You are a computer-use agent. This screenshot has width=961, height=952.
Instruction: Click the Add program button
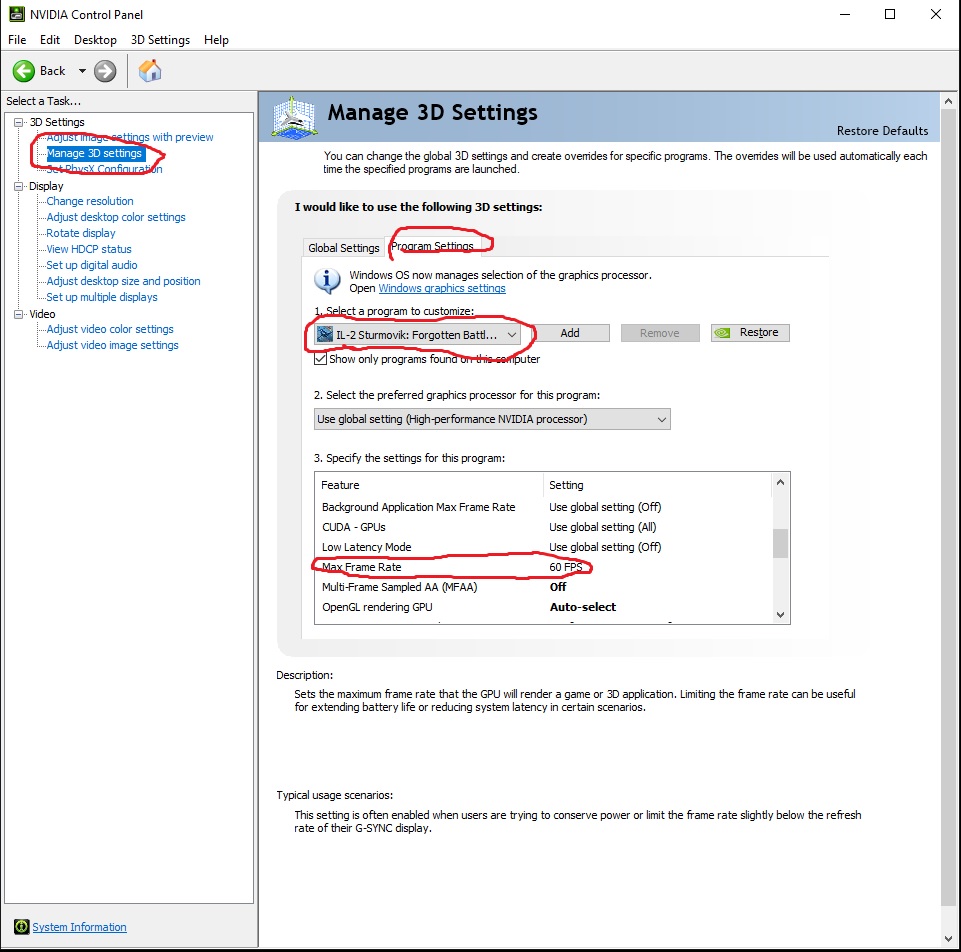[570, 333]
